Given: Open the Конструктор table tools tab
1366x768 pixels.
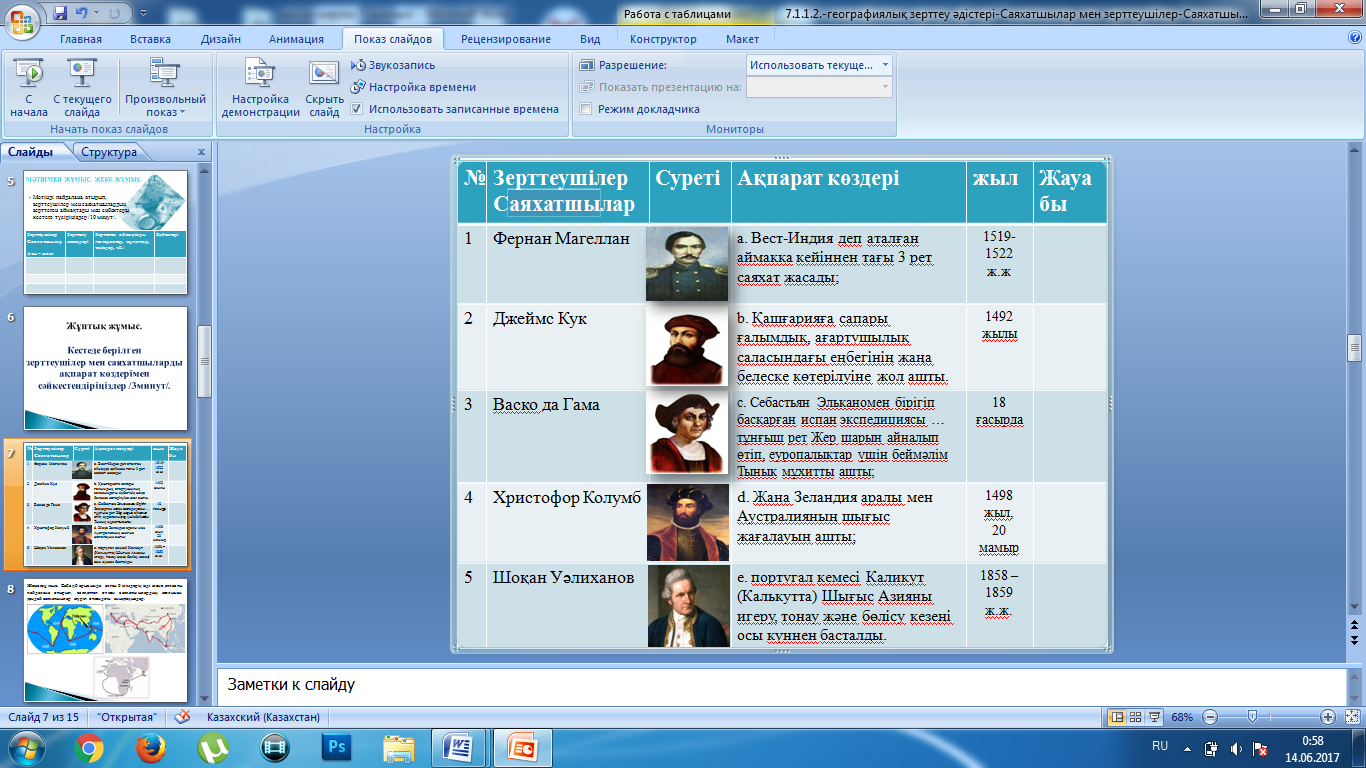Looking at the screenshot, I should point(663,39).
